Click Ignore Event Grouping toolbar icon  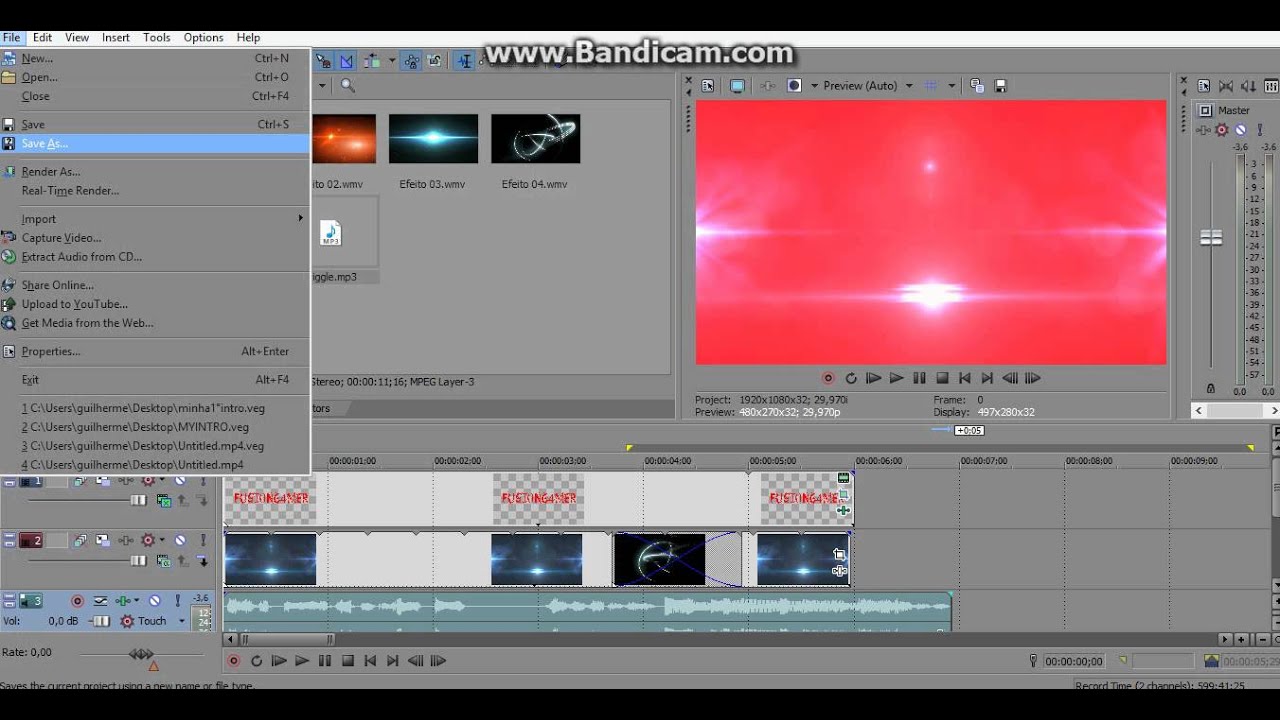[x=435, y=61]
